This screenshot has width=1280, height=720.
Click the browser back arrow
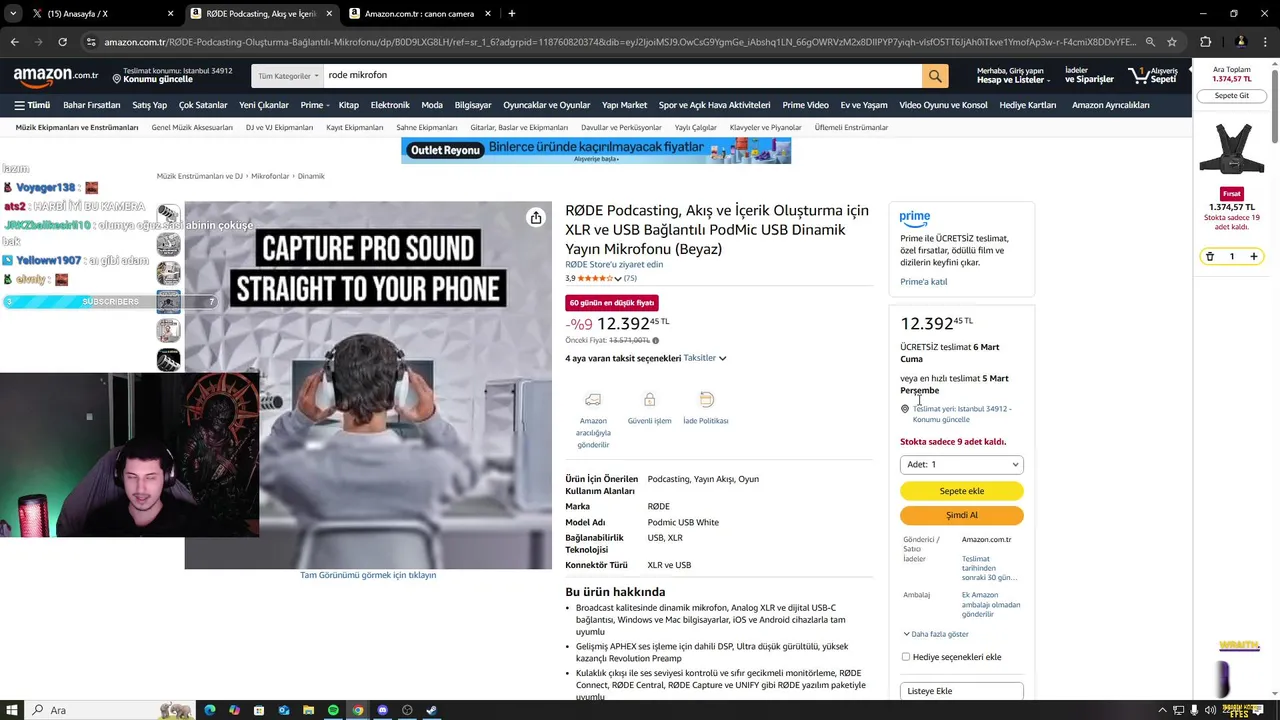tap(14, 42)
